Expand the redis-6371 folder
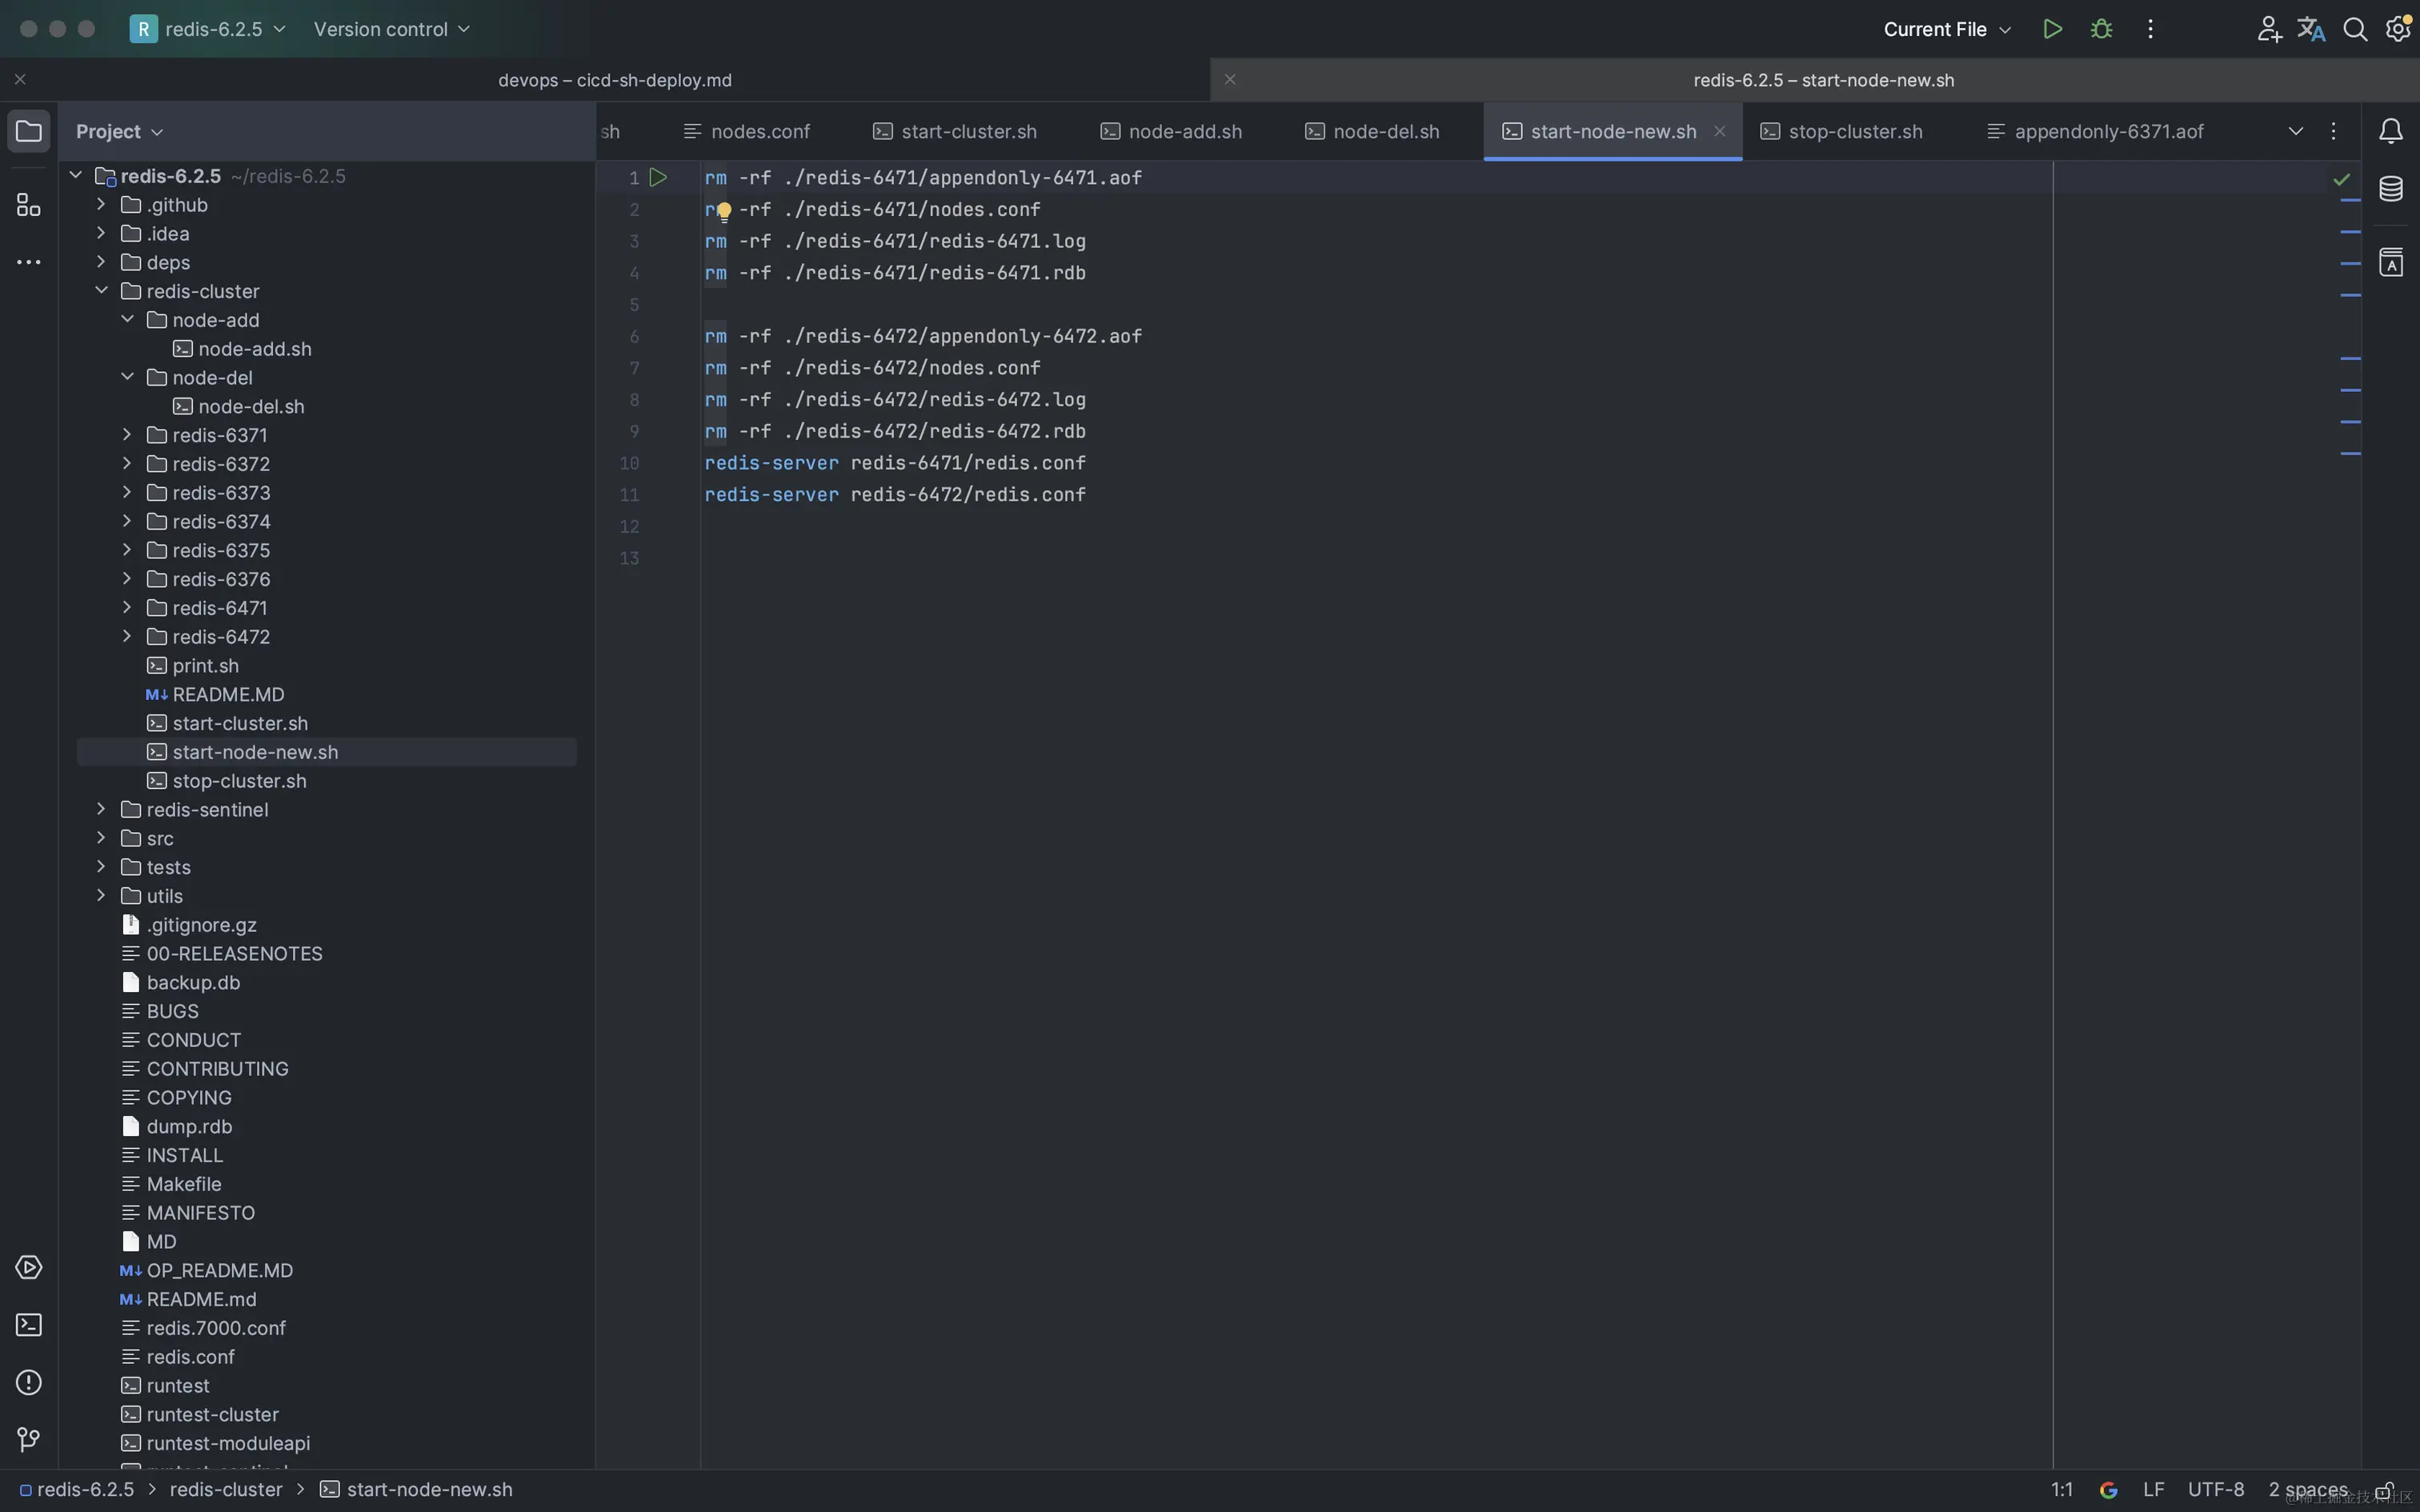Screen dimensions: 2420x1512 coord(127,435)
